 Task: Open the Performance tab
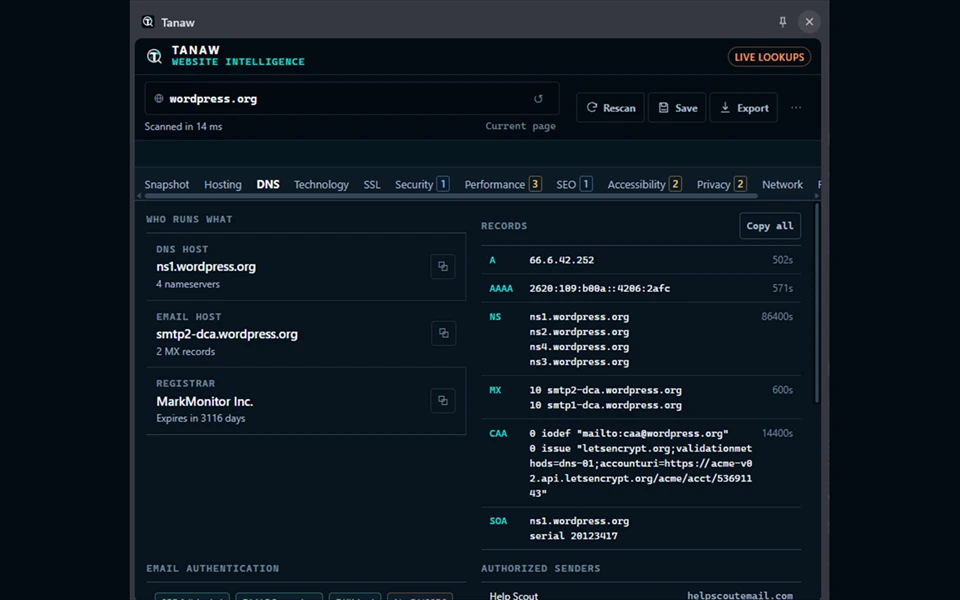(x=503, y=184)
